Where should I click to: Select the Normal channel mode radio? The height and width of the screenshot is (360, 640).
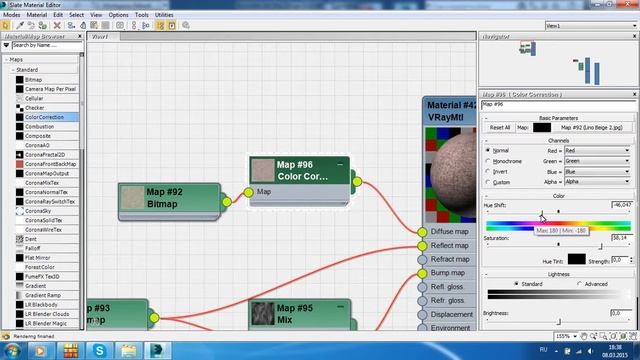(x=487, y=151)
